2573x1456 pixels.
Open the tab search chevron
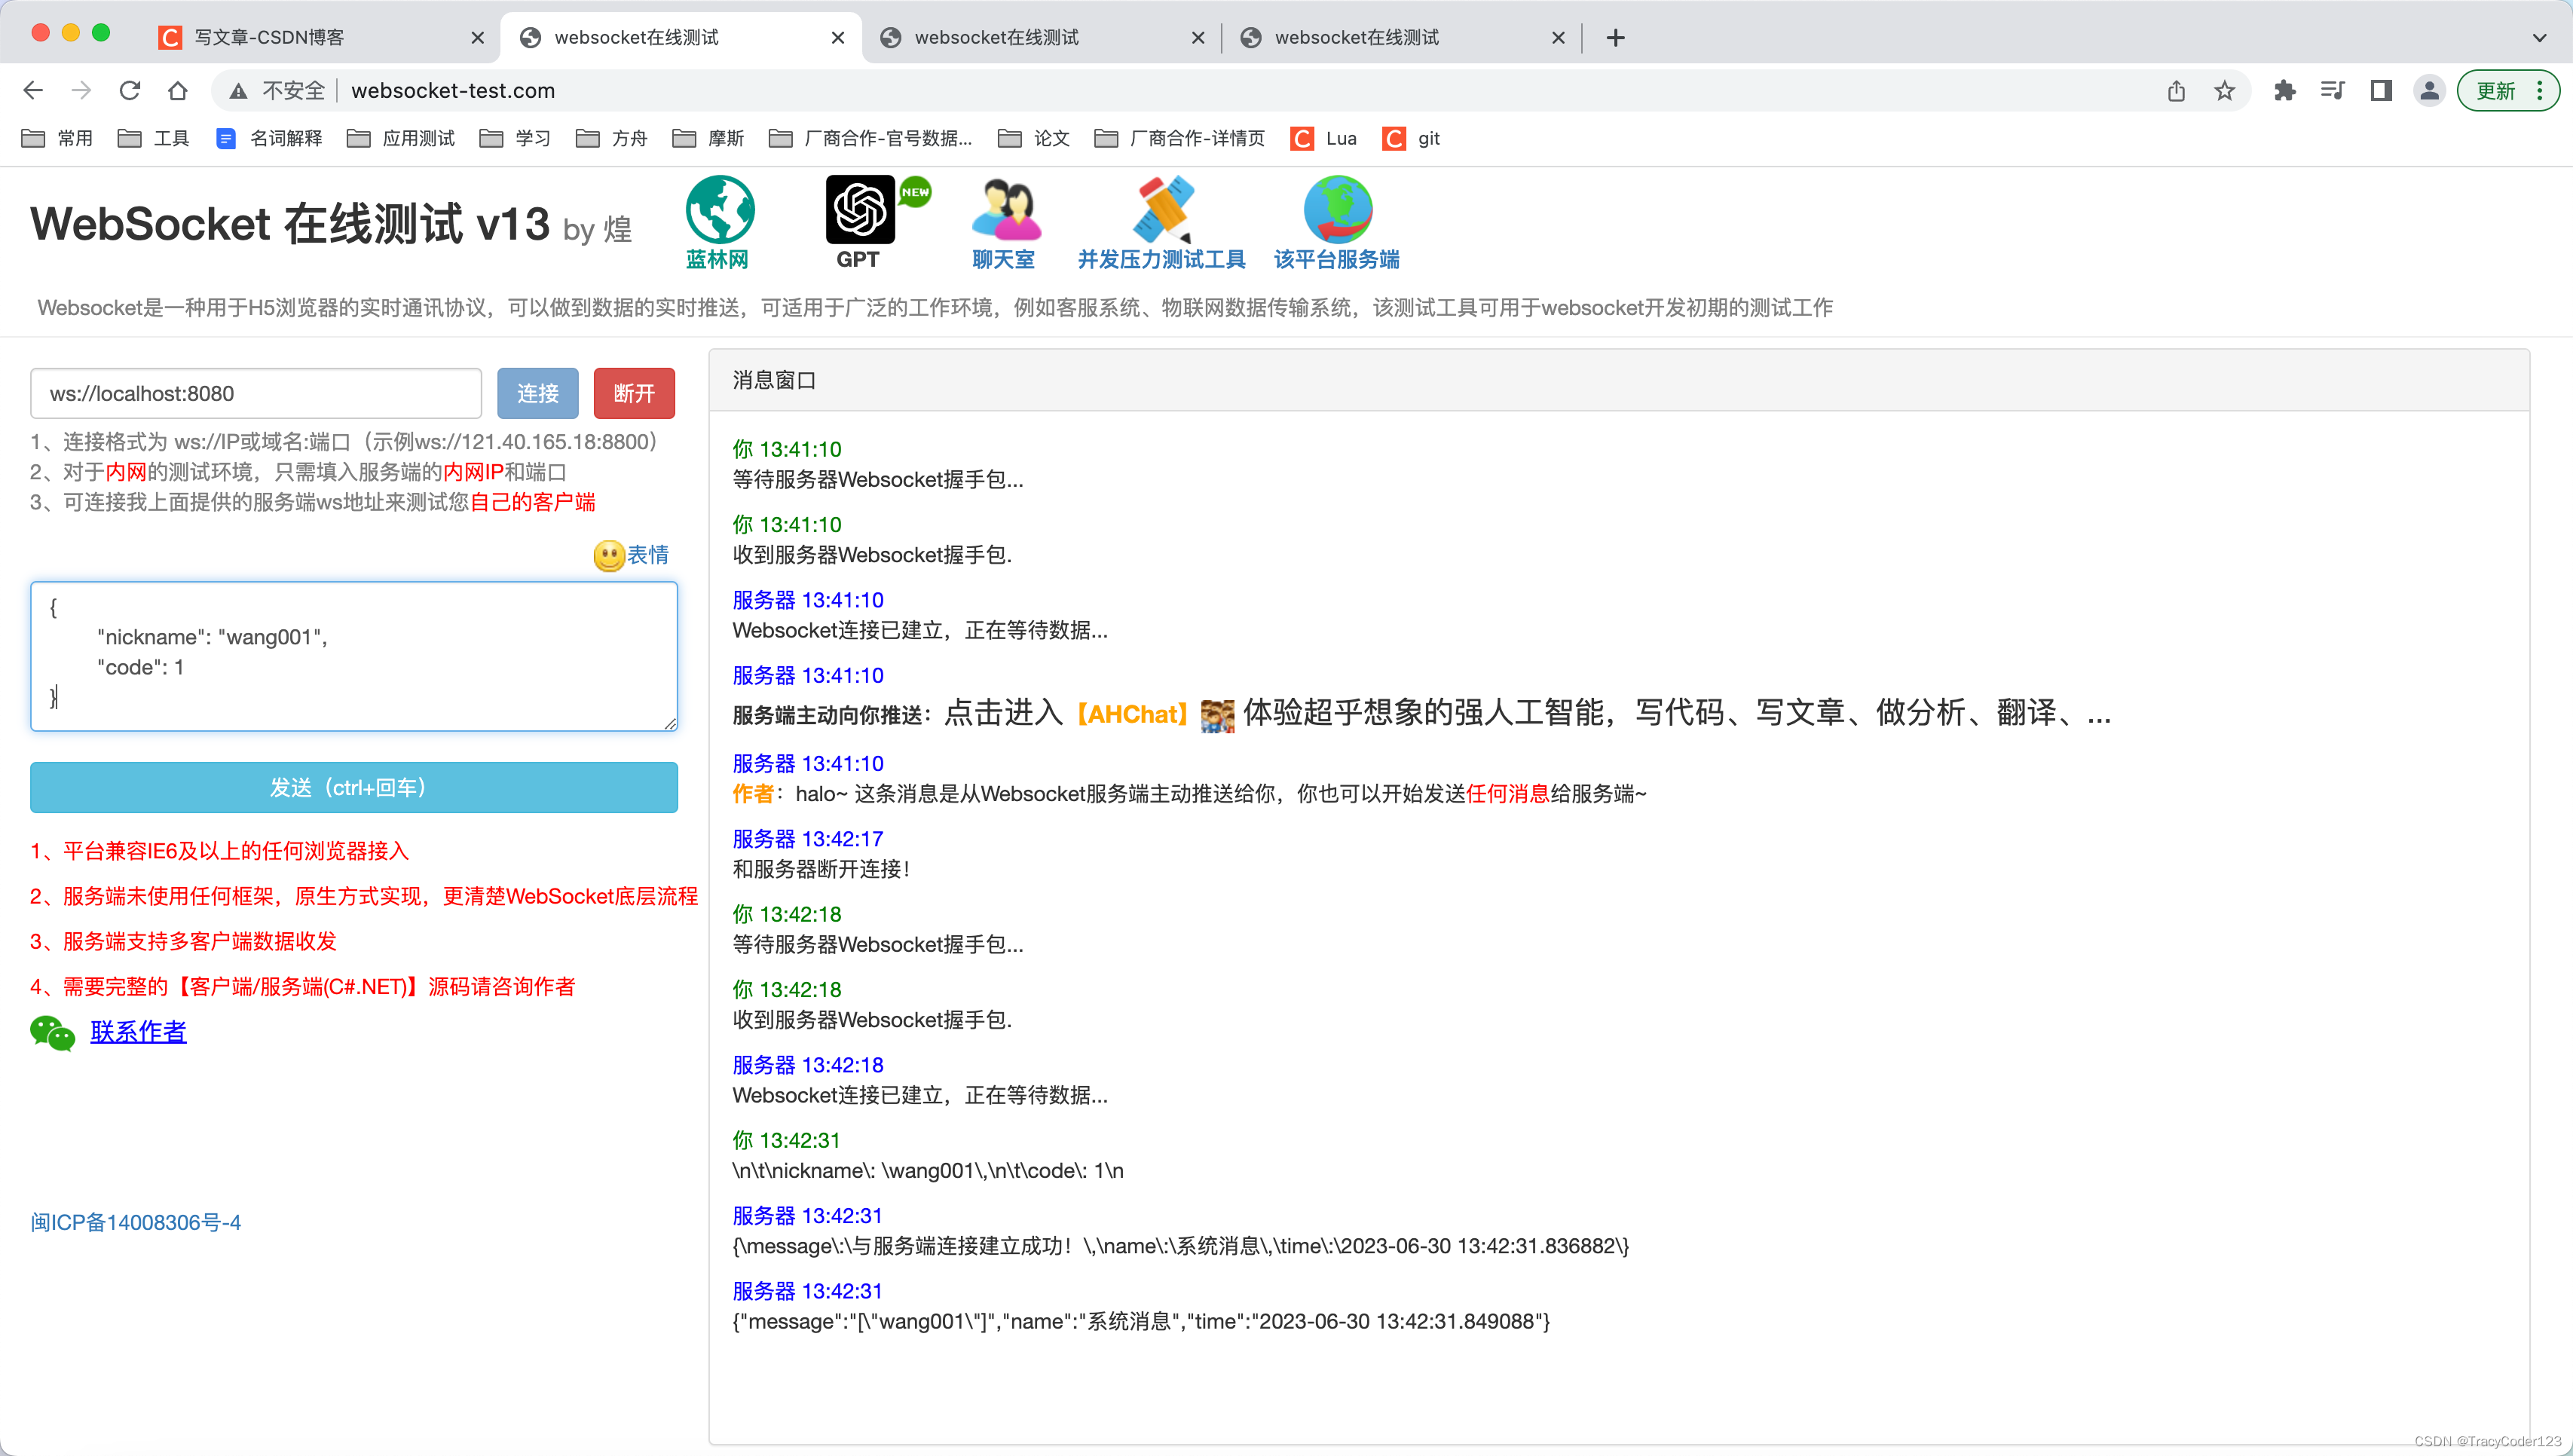2539,37
